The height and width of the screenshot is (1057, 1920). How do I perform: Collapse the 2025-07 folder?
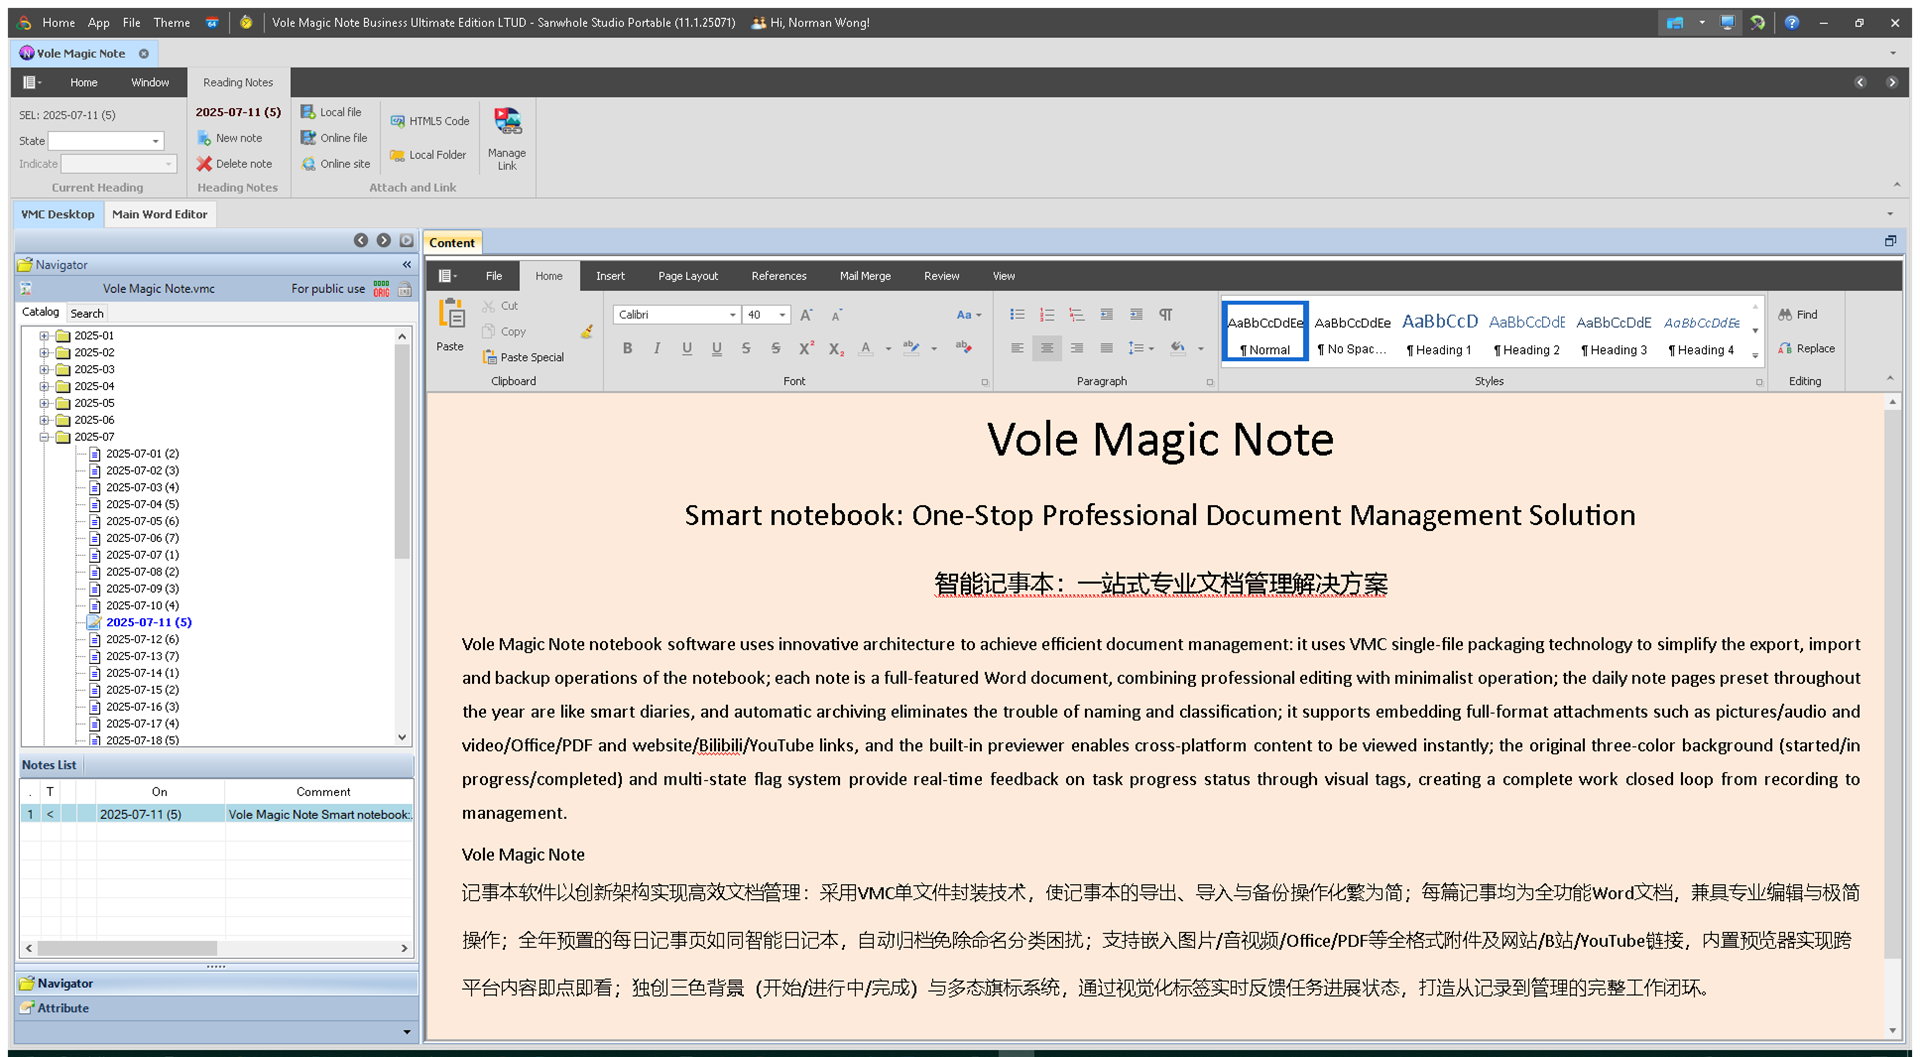[x=44, y=437]
